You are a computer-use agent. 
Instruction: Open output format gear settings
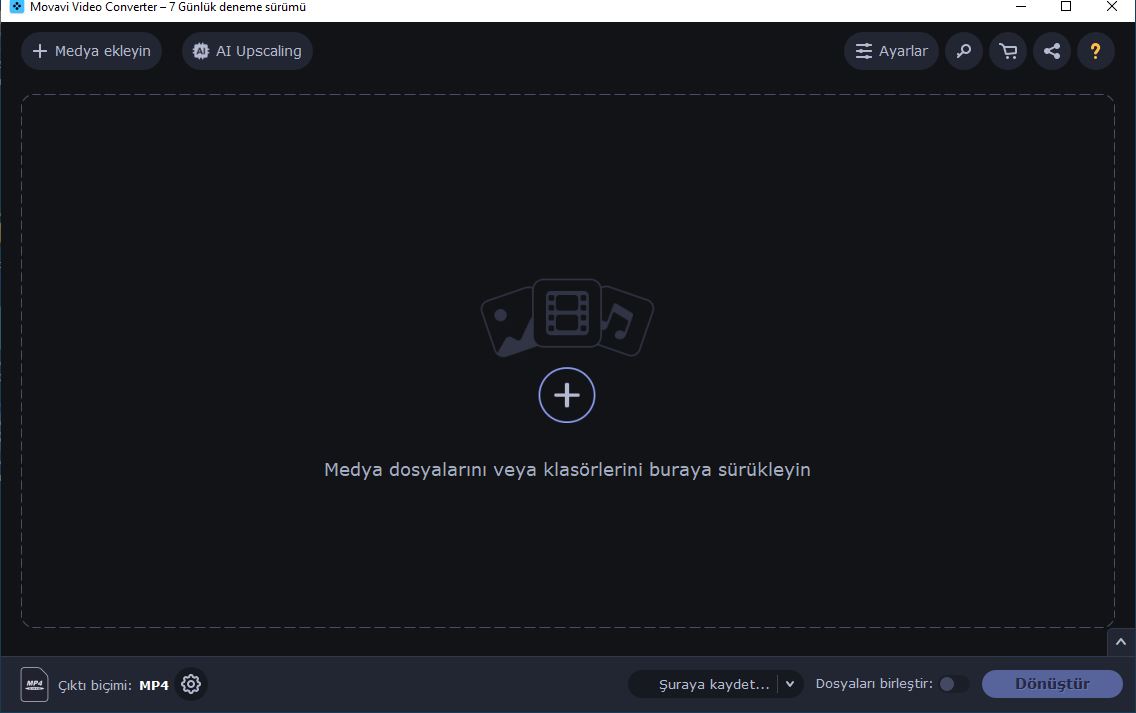tap(191, 684)
